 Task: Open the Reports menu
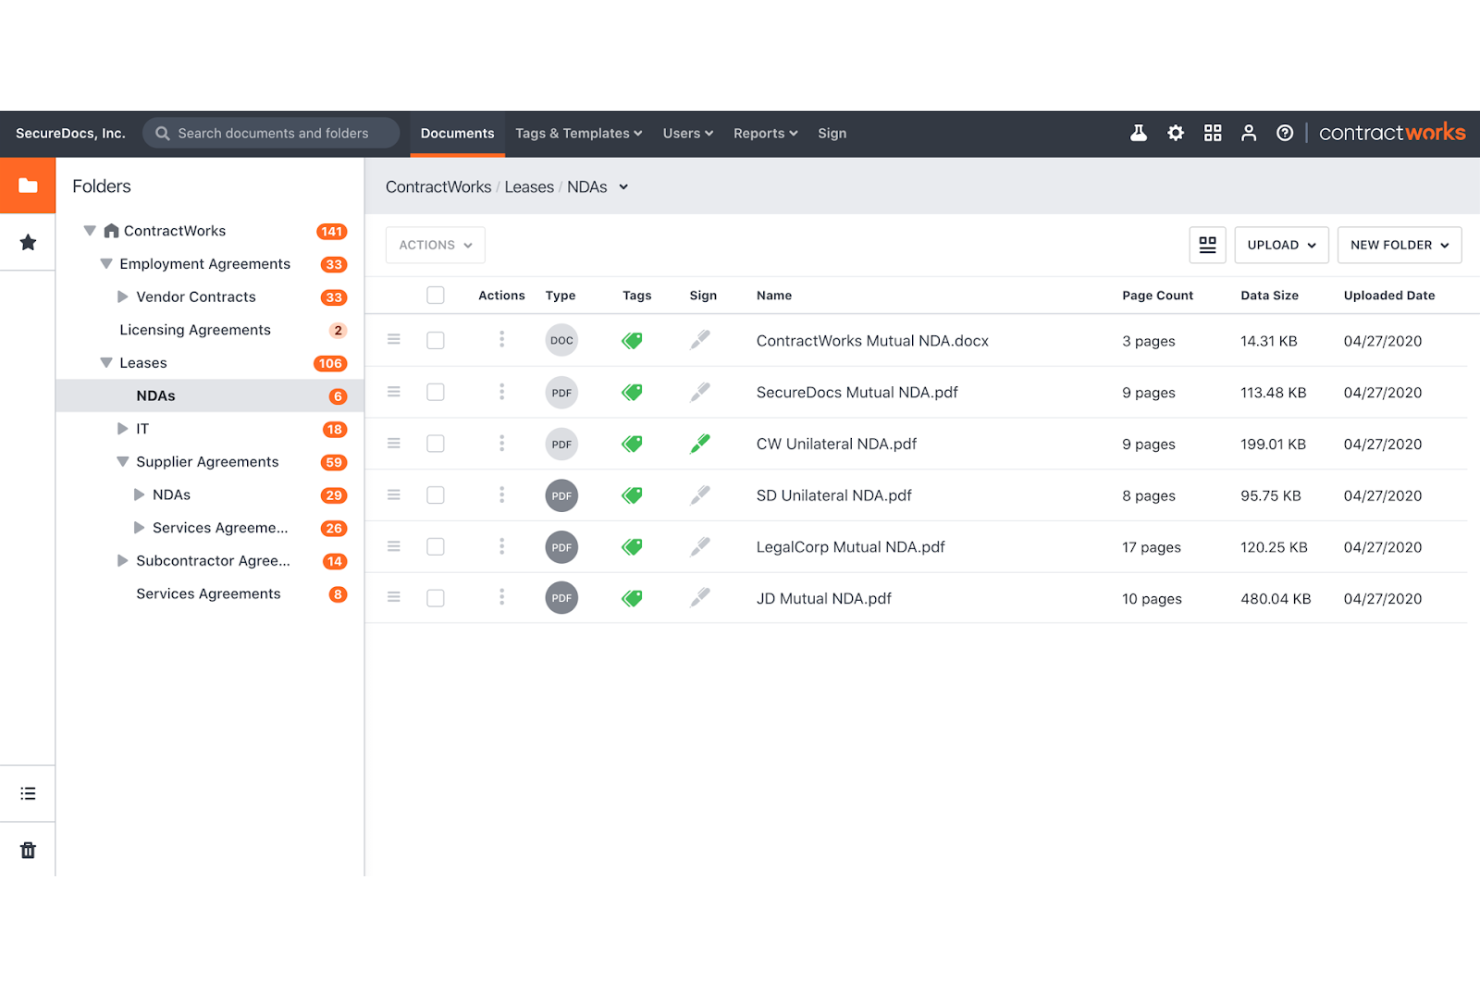(x=765, y=133)
